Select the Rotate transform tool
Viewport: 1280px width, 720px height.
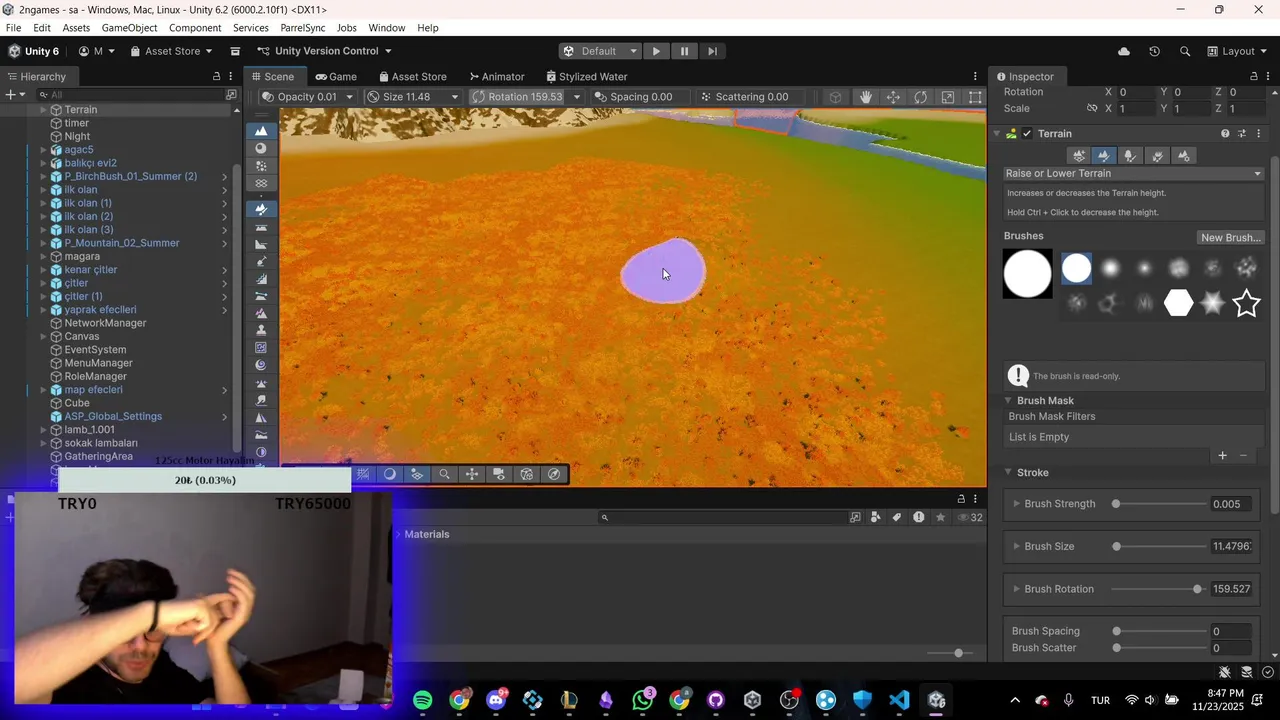click(x=920, y=97)
